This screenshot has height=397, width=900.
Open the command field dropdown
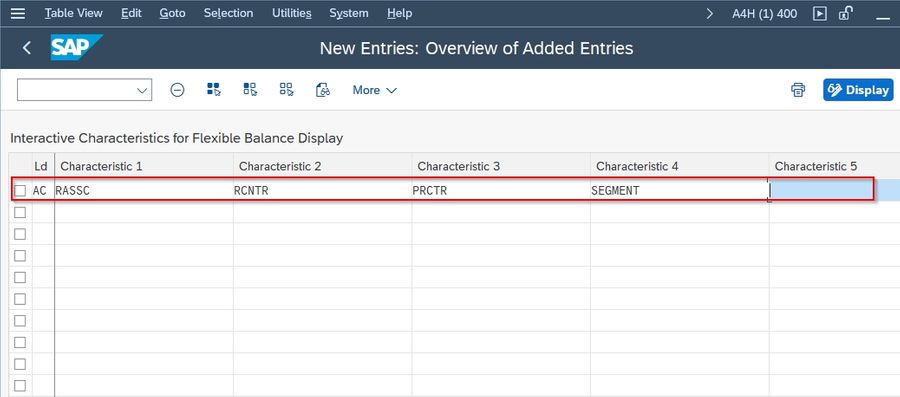point(142,90)
